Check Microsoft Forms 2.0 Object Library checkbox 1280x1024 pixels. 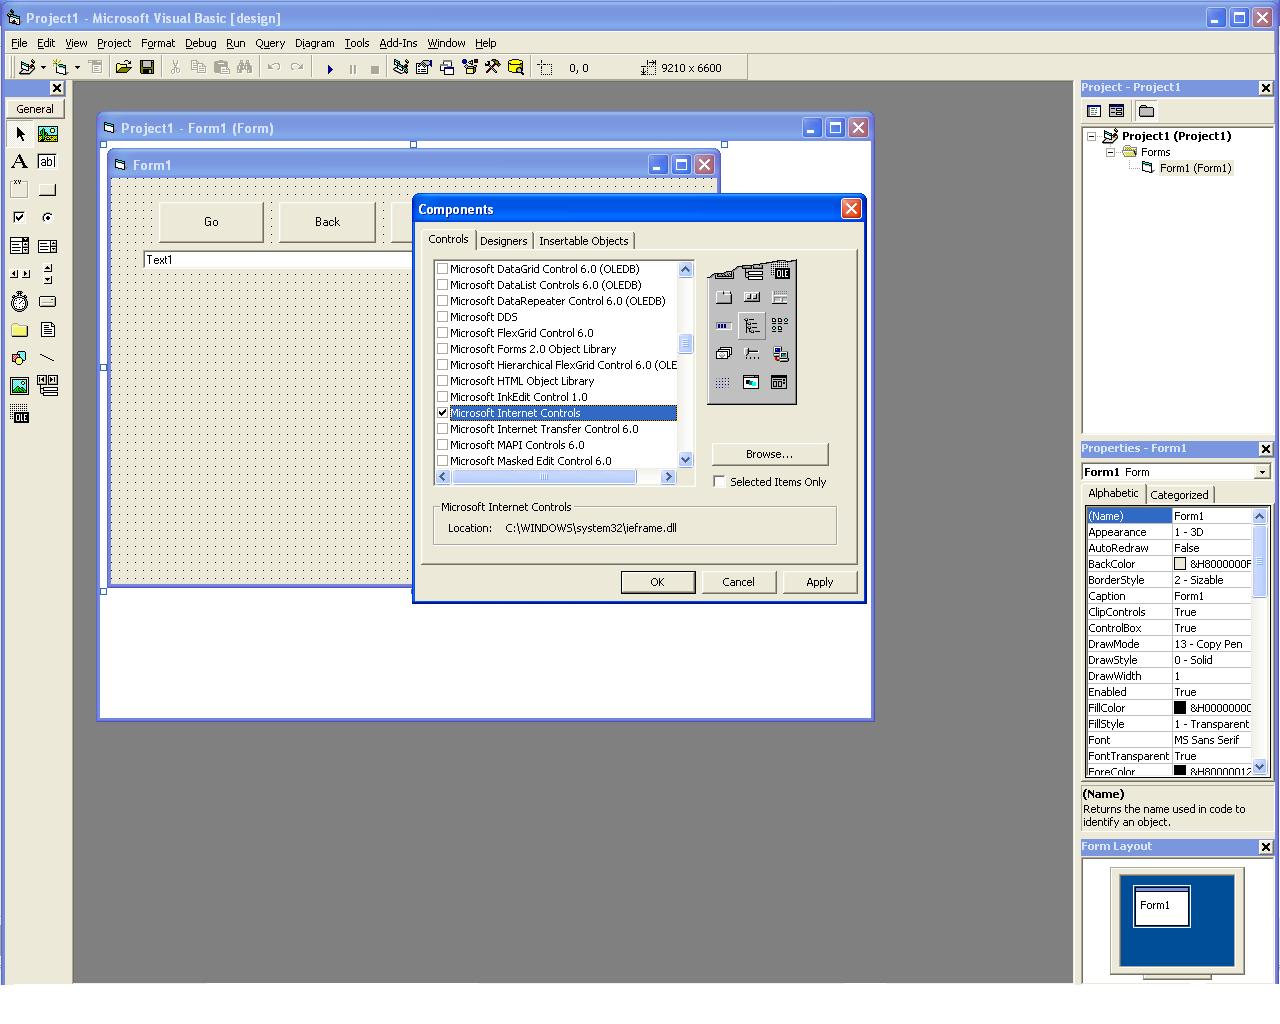[x=442, y=349]
